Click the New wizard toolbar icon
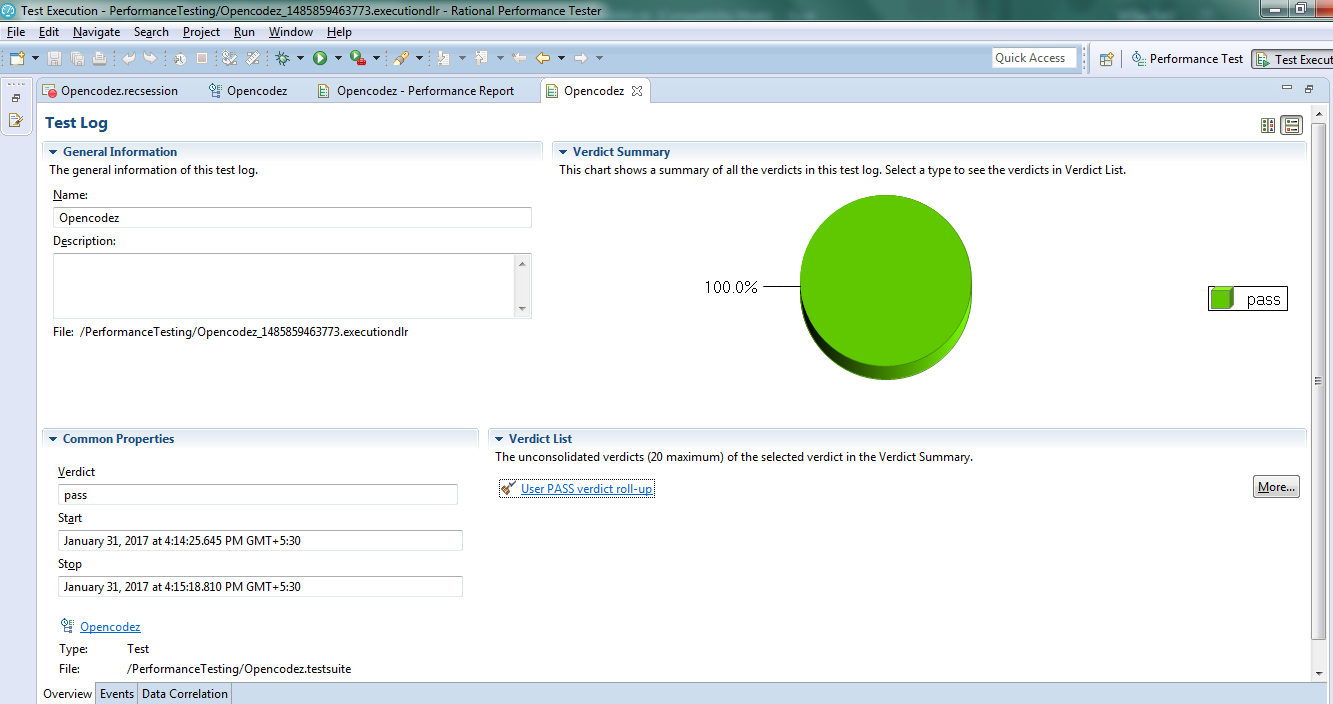 17,59
